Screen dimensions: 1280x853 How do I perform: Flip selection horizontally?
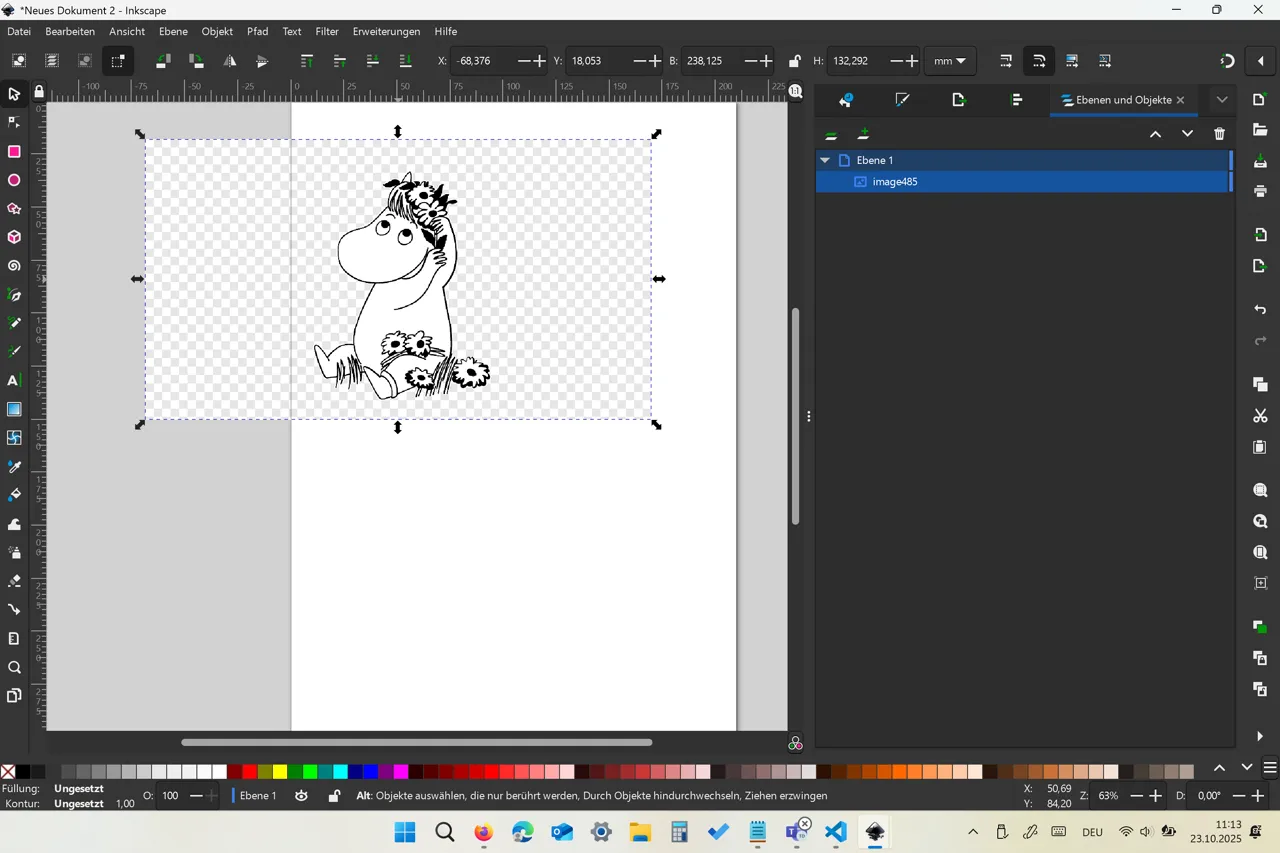pyautogui.click(x=229, y=61)
